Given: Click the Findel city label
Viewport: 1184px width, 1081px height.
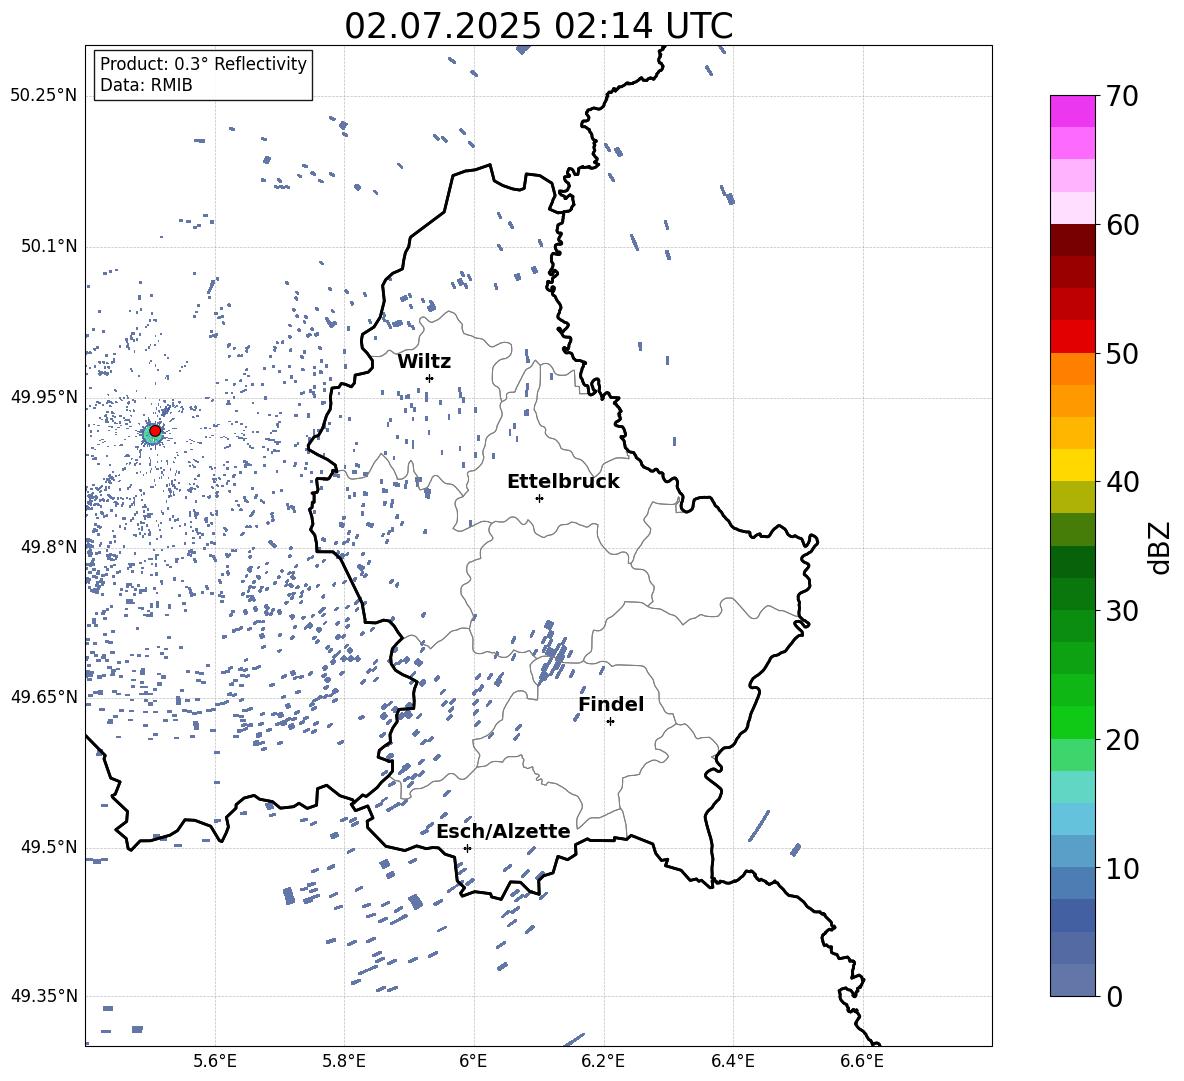Looking at the screenshot, I should [611, 704].
